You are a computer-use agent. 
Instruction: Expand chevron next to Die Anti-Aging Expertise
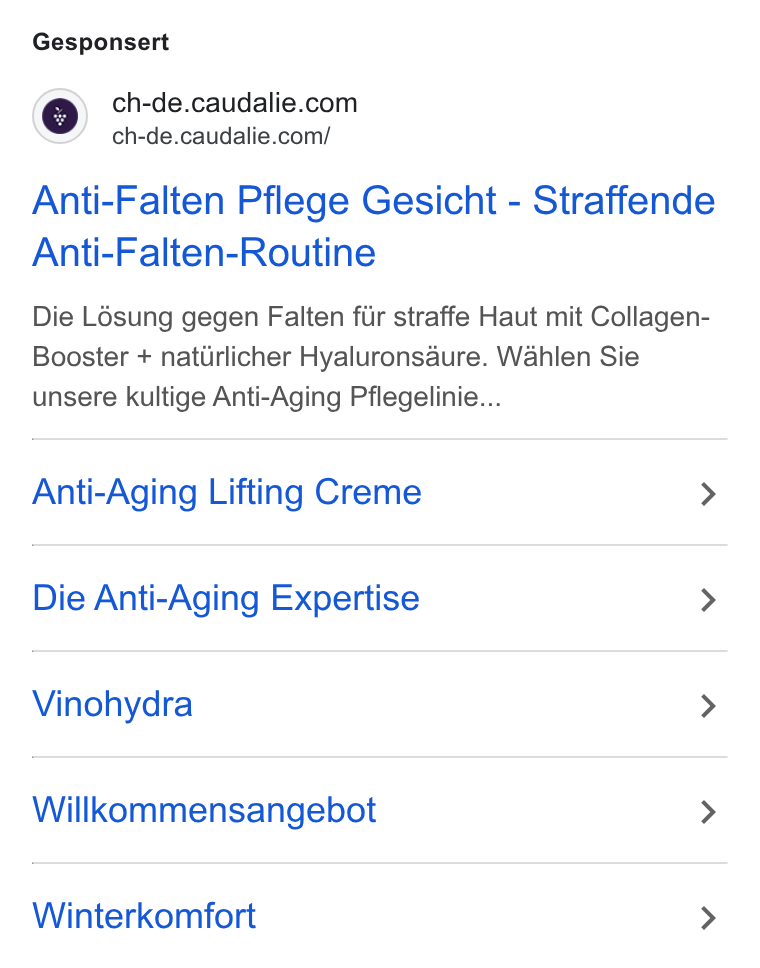tap(708, 600)
